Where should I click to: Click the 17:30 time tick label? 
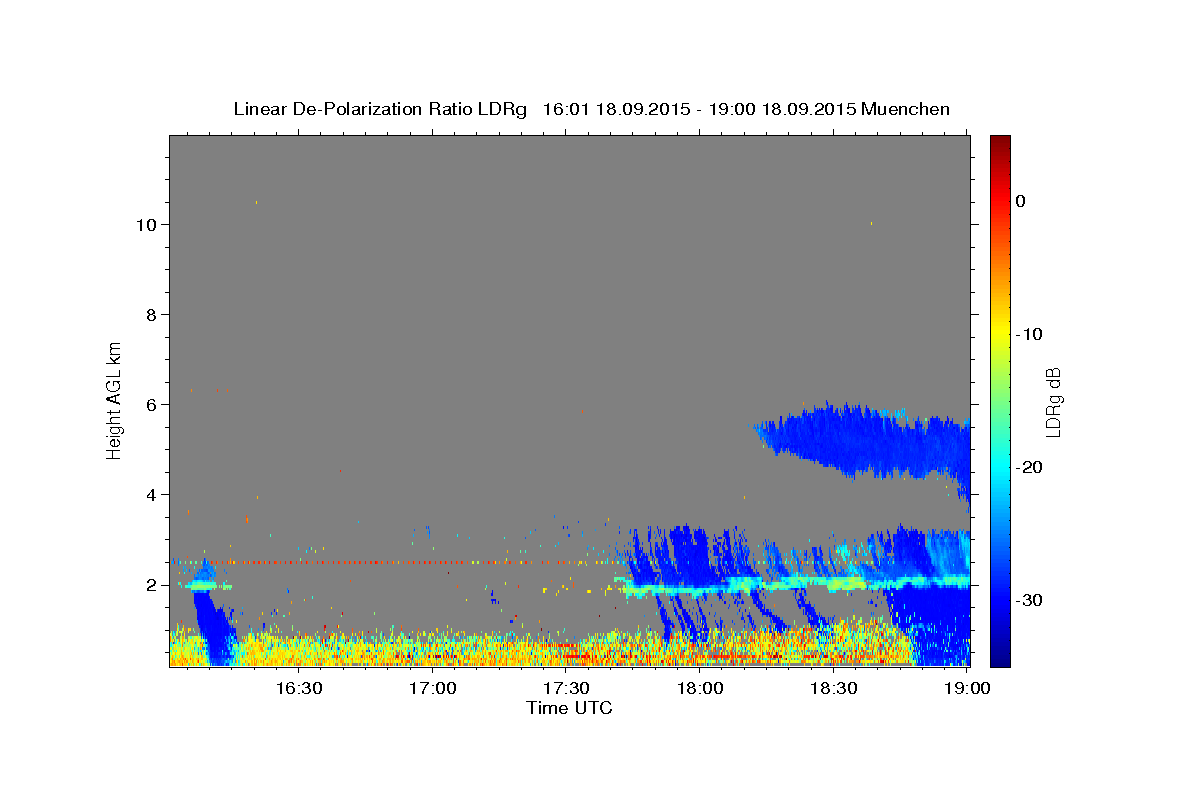tap(566, 689)
